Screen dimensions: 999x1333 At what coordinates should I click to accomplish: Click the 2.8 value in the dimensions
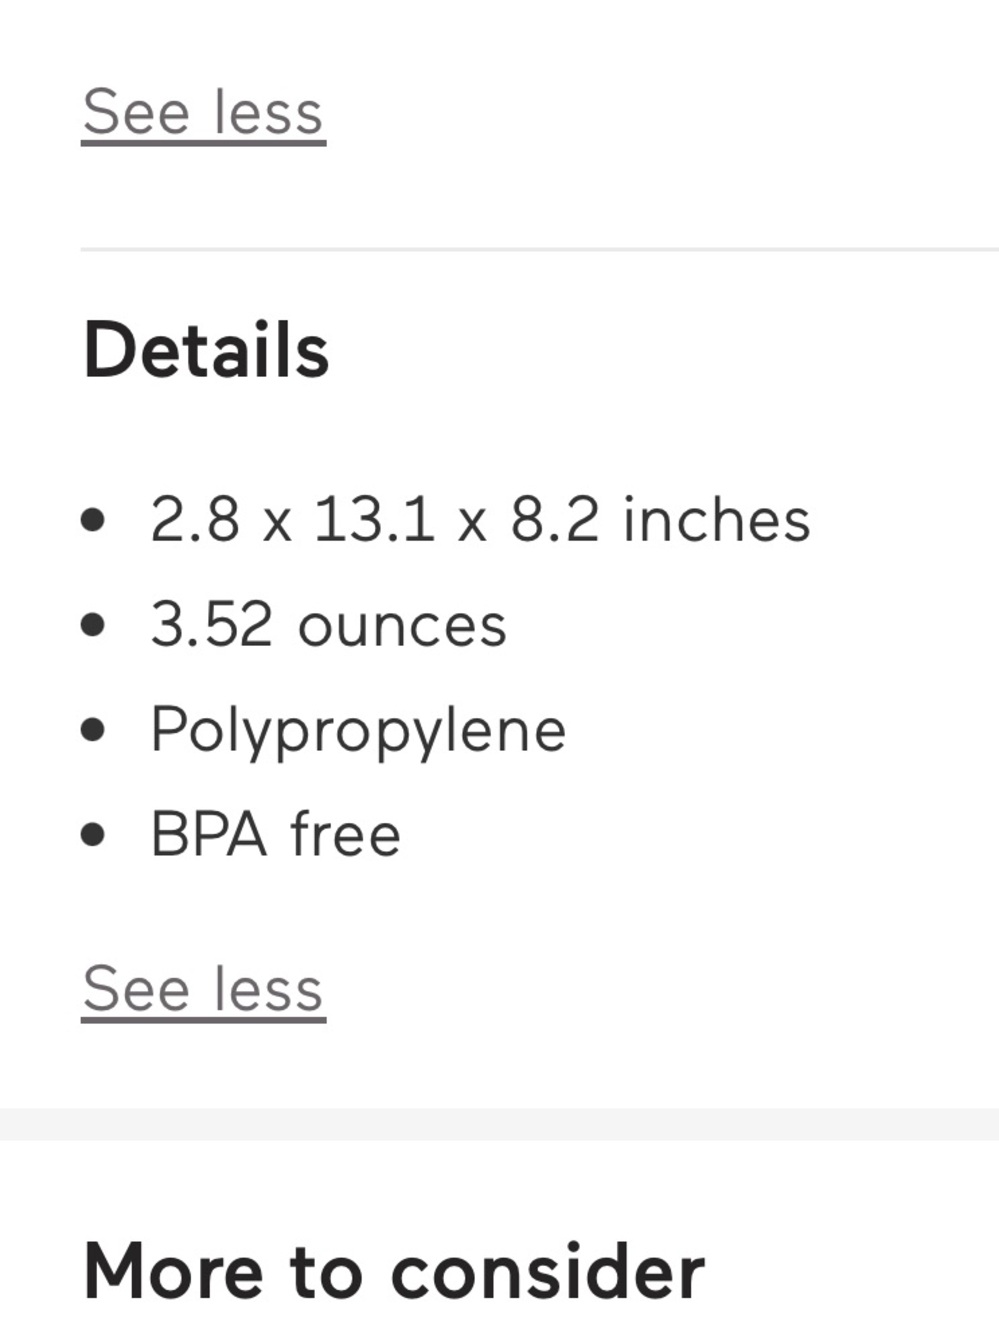(195, 520)
